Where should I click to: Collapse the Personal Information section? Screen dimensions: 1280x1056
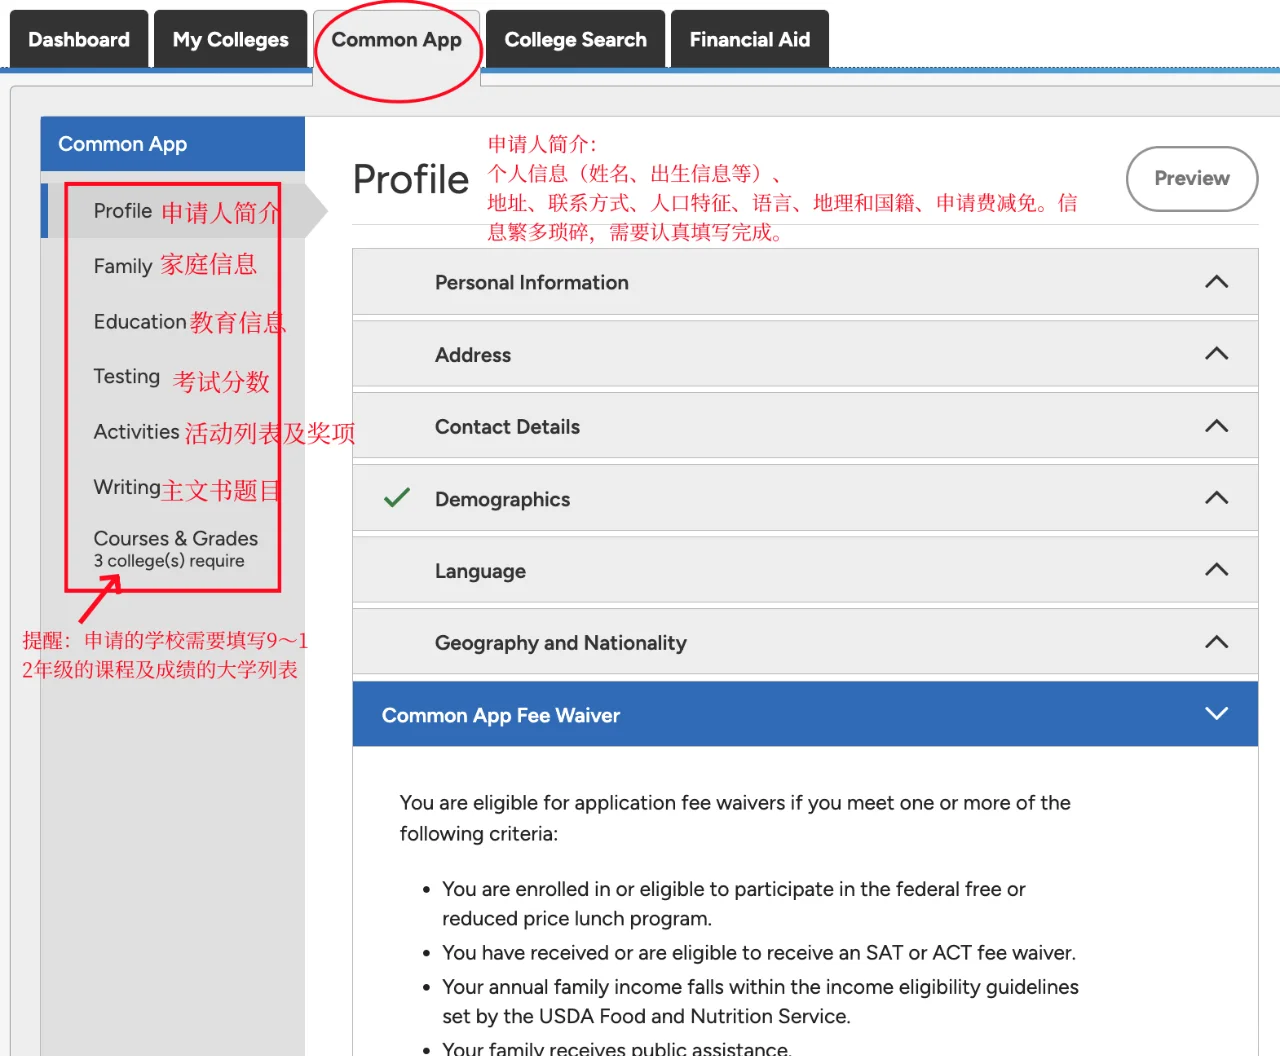[1216, 282]
